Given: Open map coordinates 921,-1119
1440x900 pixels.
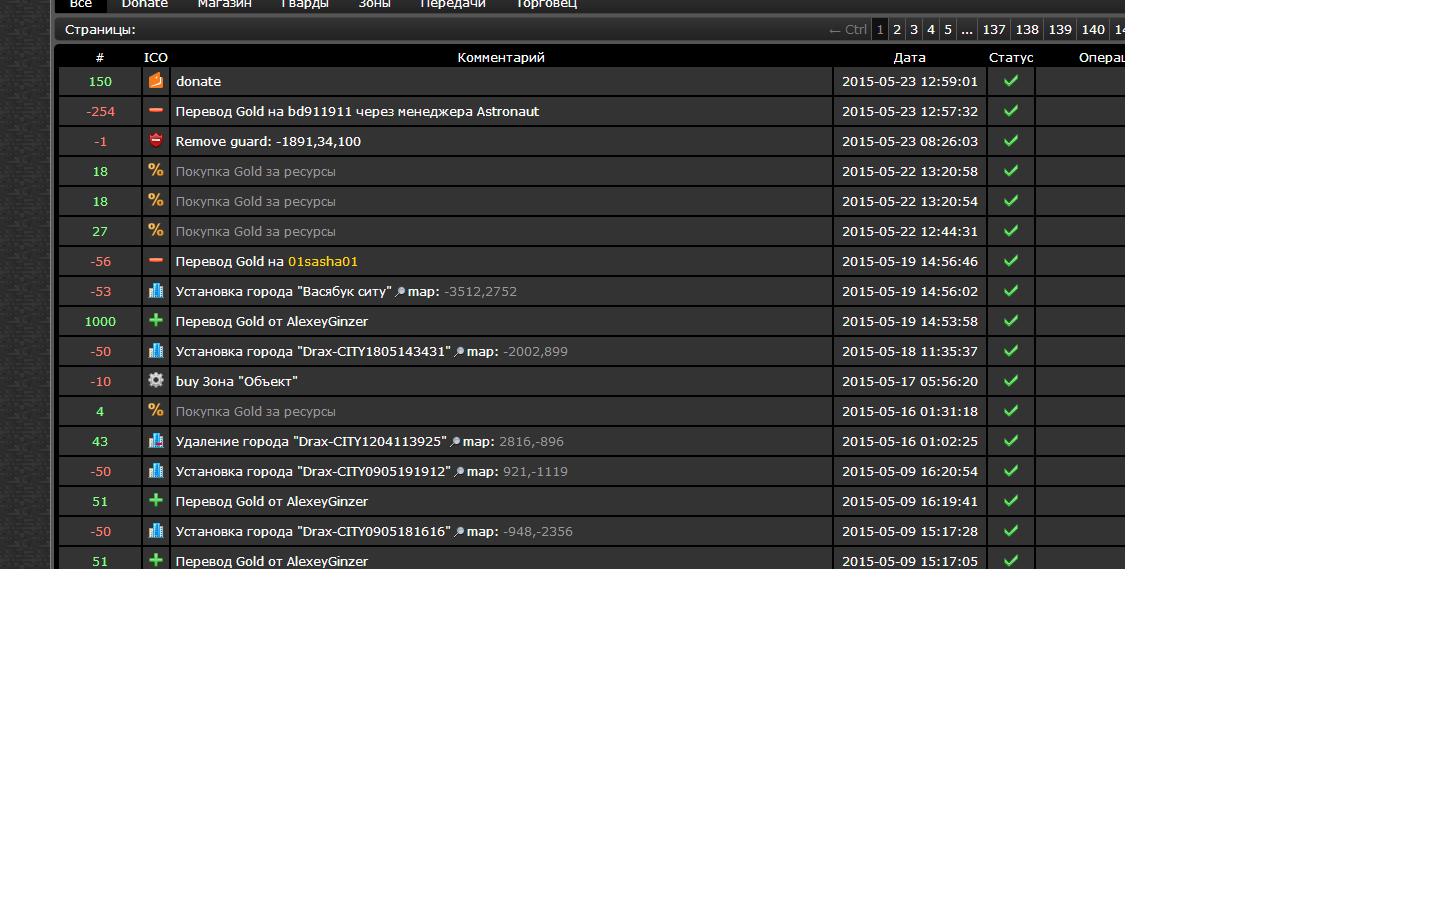Looking at the screenshot, I should tap(535, 471).
